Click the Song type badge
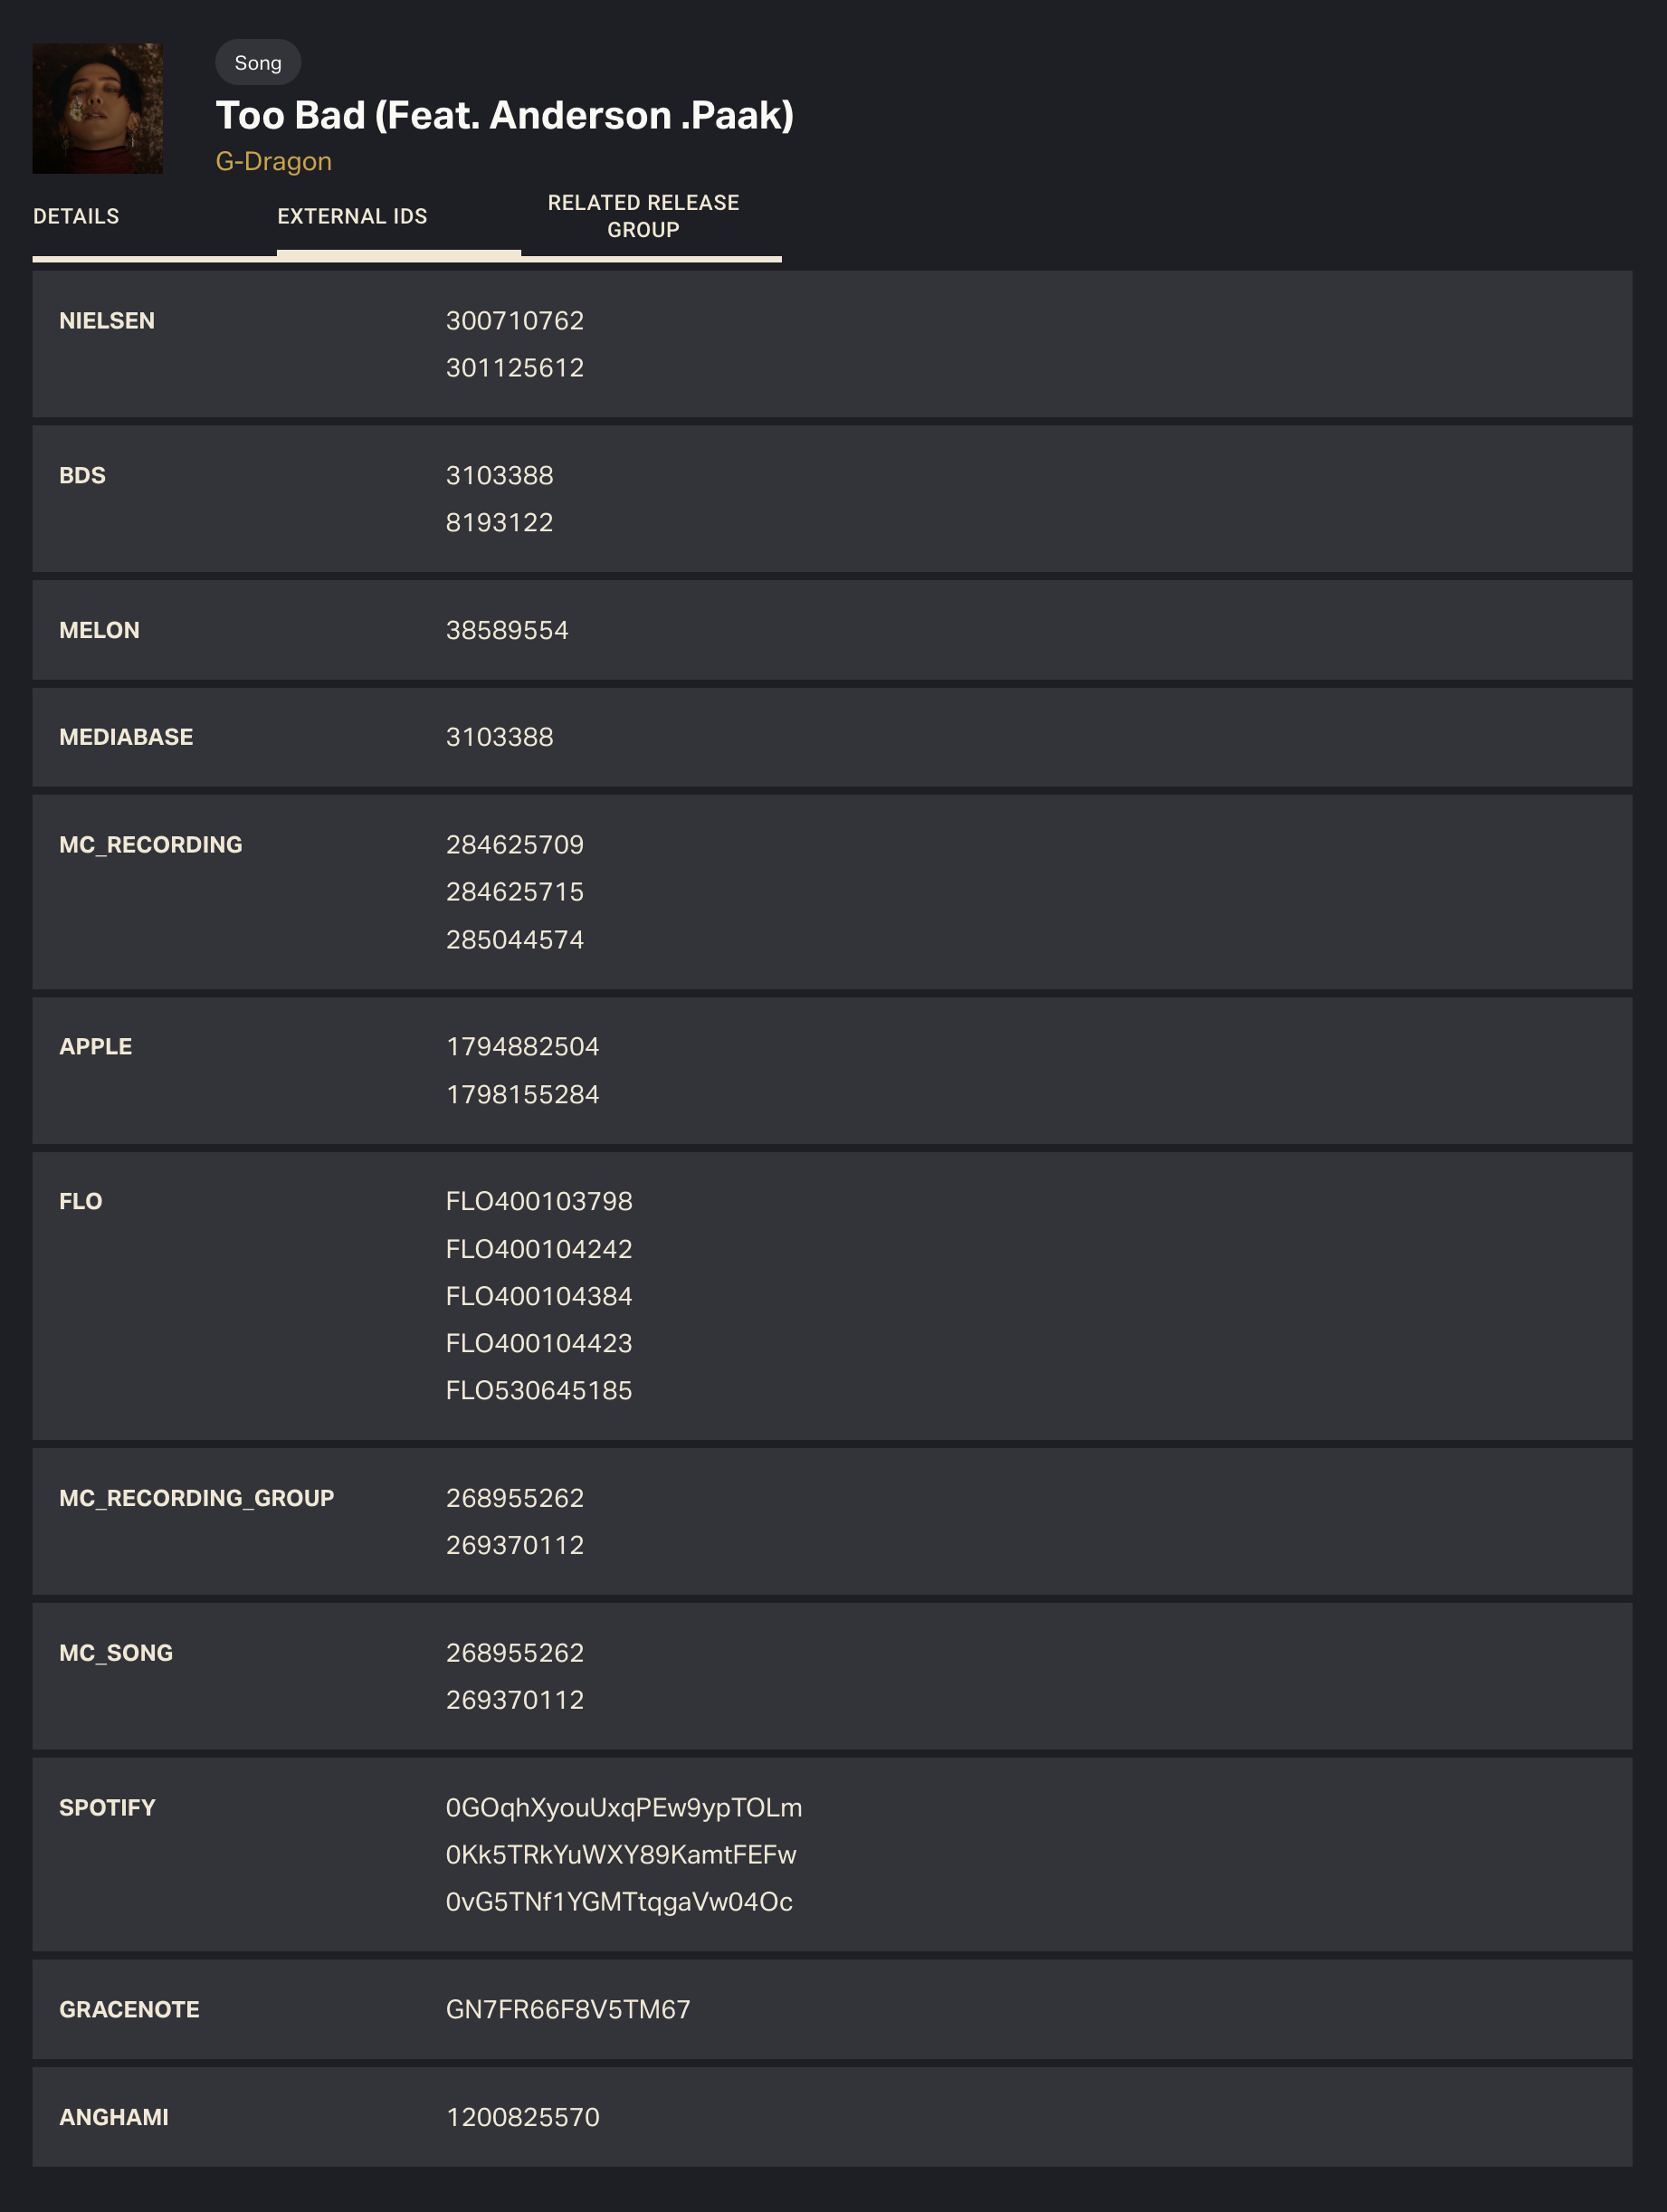1667x2212 pixels. 258,62
